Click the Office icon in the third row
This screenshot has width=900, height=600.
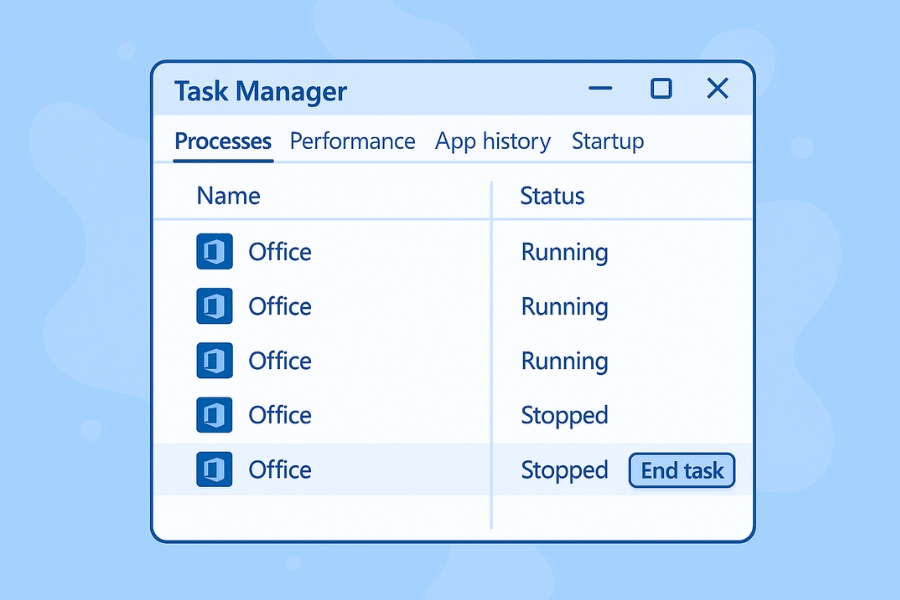click(x=214, y=361)
